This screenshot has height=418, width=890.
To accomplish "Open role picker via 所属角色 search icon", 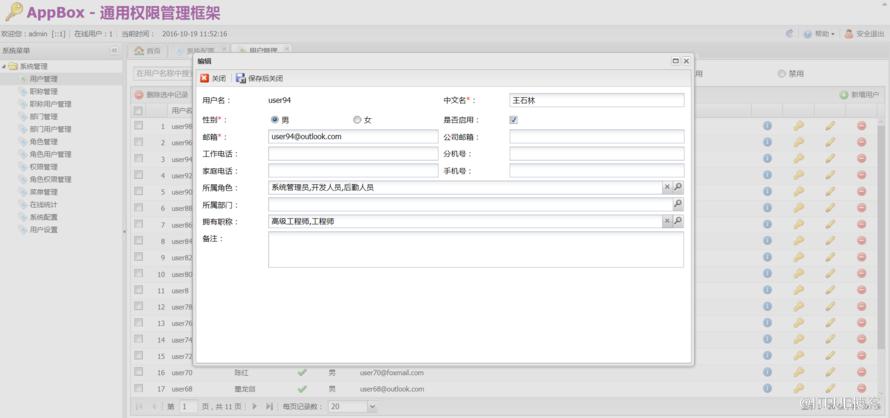I will [x=678, y=187].
